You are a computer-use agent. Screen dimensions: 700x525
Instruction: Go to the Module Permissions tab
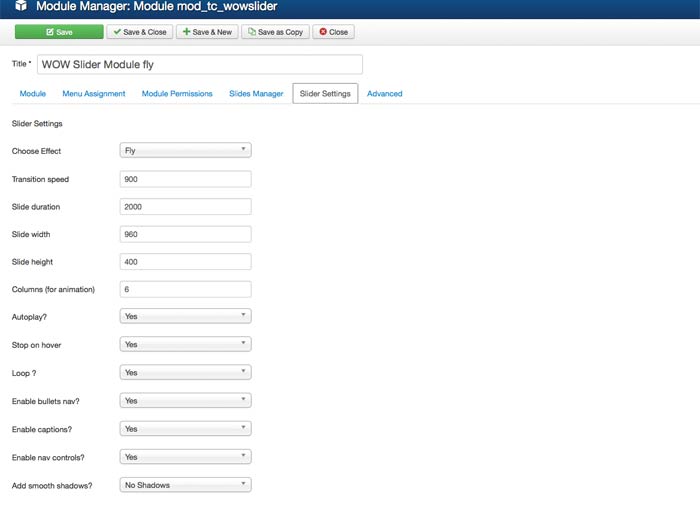[177, 94]
